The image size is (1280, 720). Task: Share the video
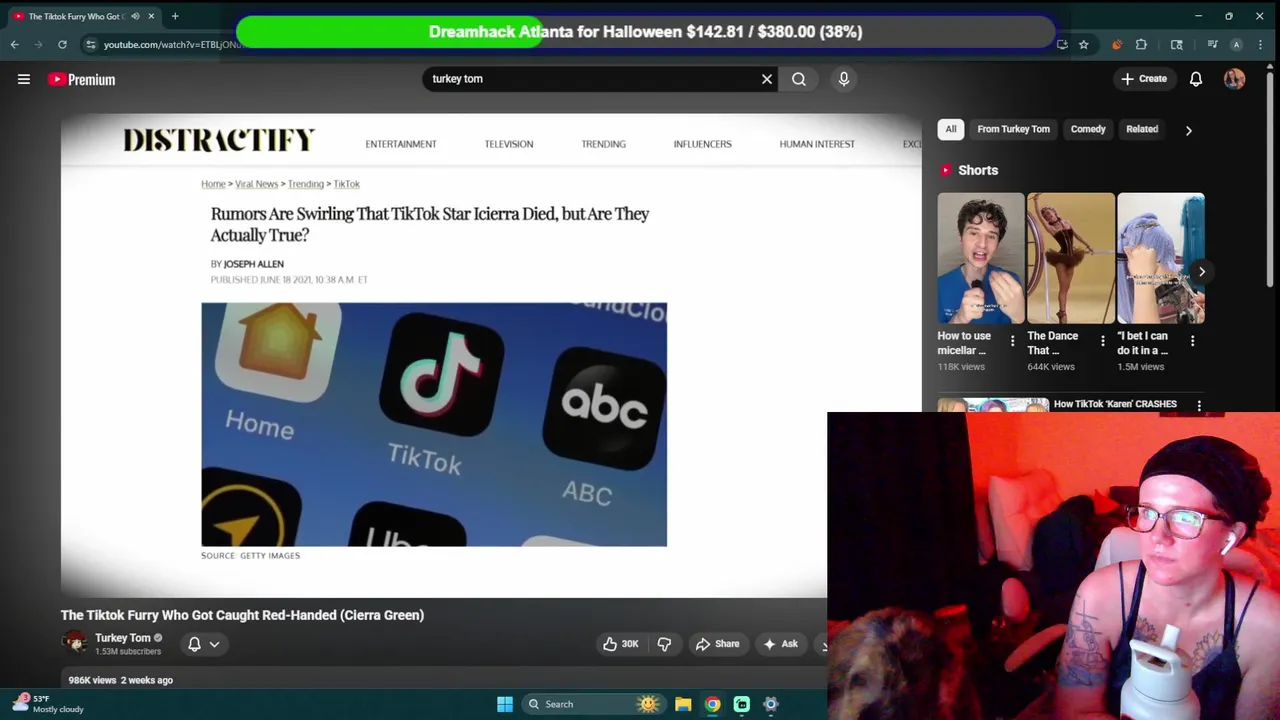pos(717,644)
